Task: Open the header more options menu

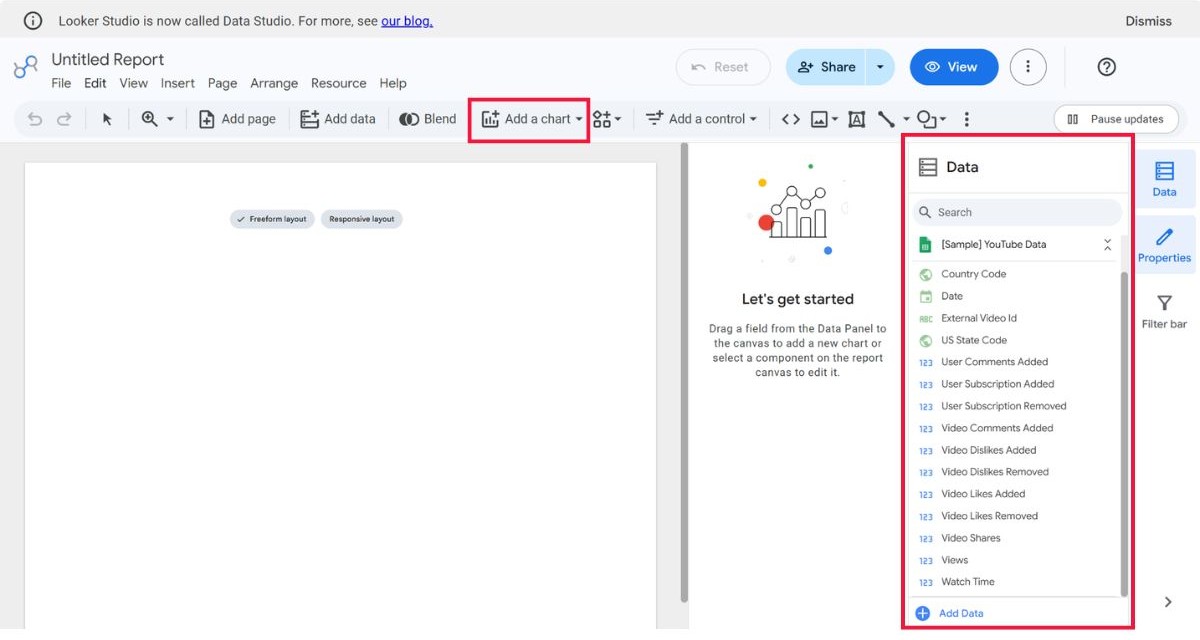Action: [1028, 67]
